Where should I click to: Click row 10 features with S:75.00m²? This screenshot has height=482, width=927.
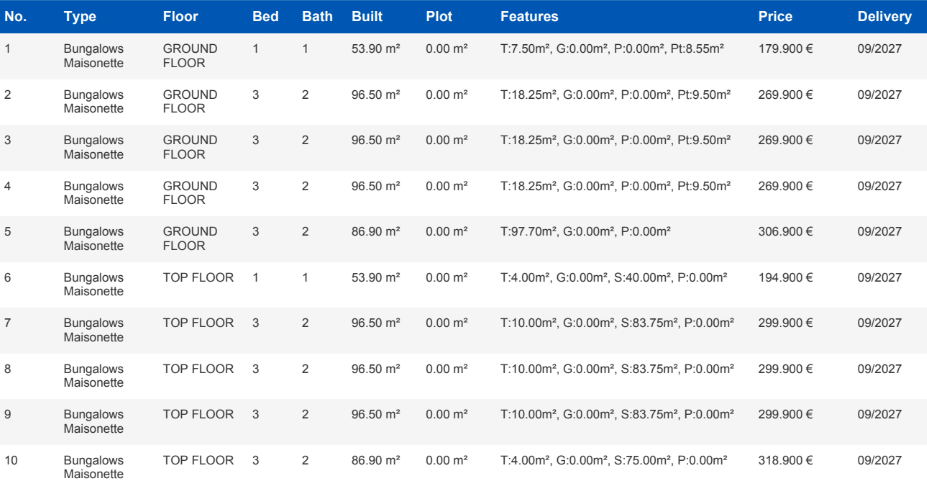613,461
